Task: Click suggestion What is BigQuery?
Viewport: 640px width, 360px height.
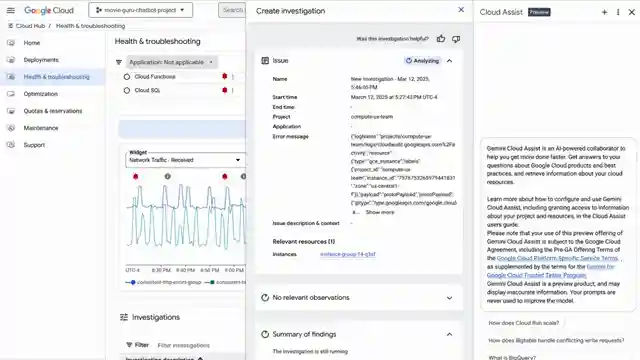Action: pos(512,358)
